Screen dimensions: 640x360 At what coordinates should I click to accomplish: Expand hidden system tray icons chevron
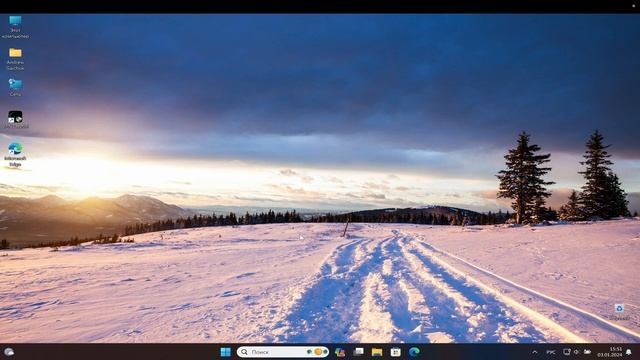534,352
